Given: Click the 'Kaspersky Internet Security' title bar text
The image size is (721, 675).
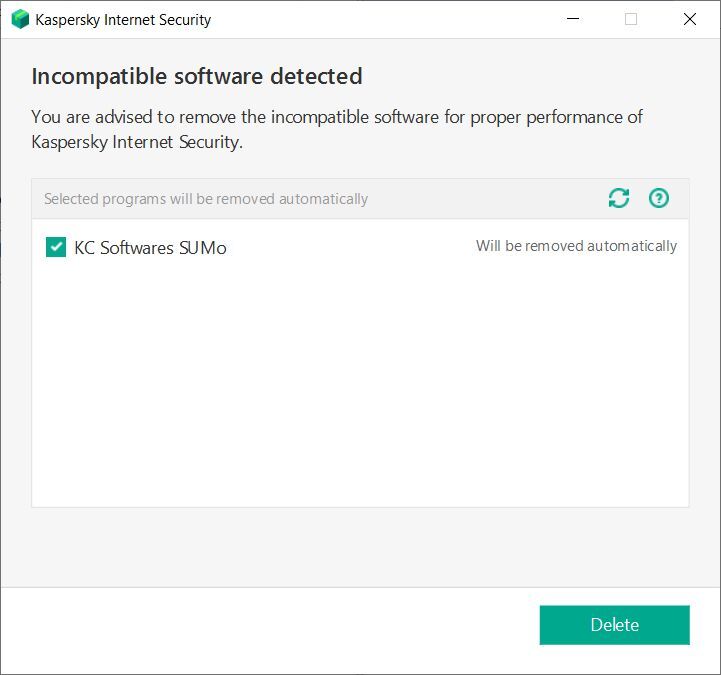Looking at the screenshot, I should pyautogui.click(x=123, y=20).
